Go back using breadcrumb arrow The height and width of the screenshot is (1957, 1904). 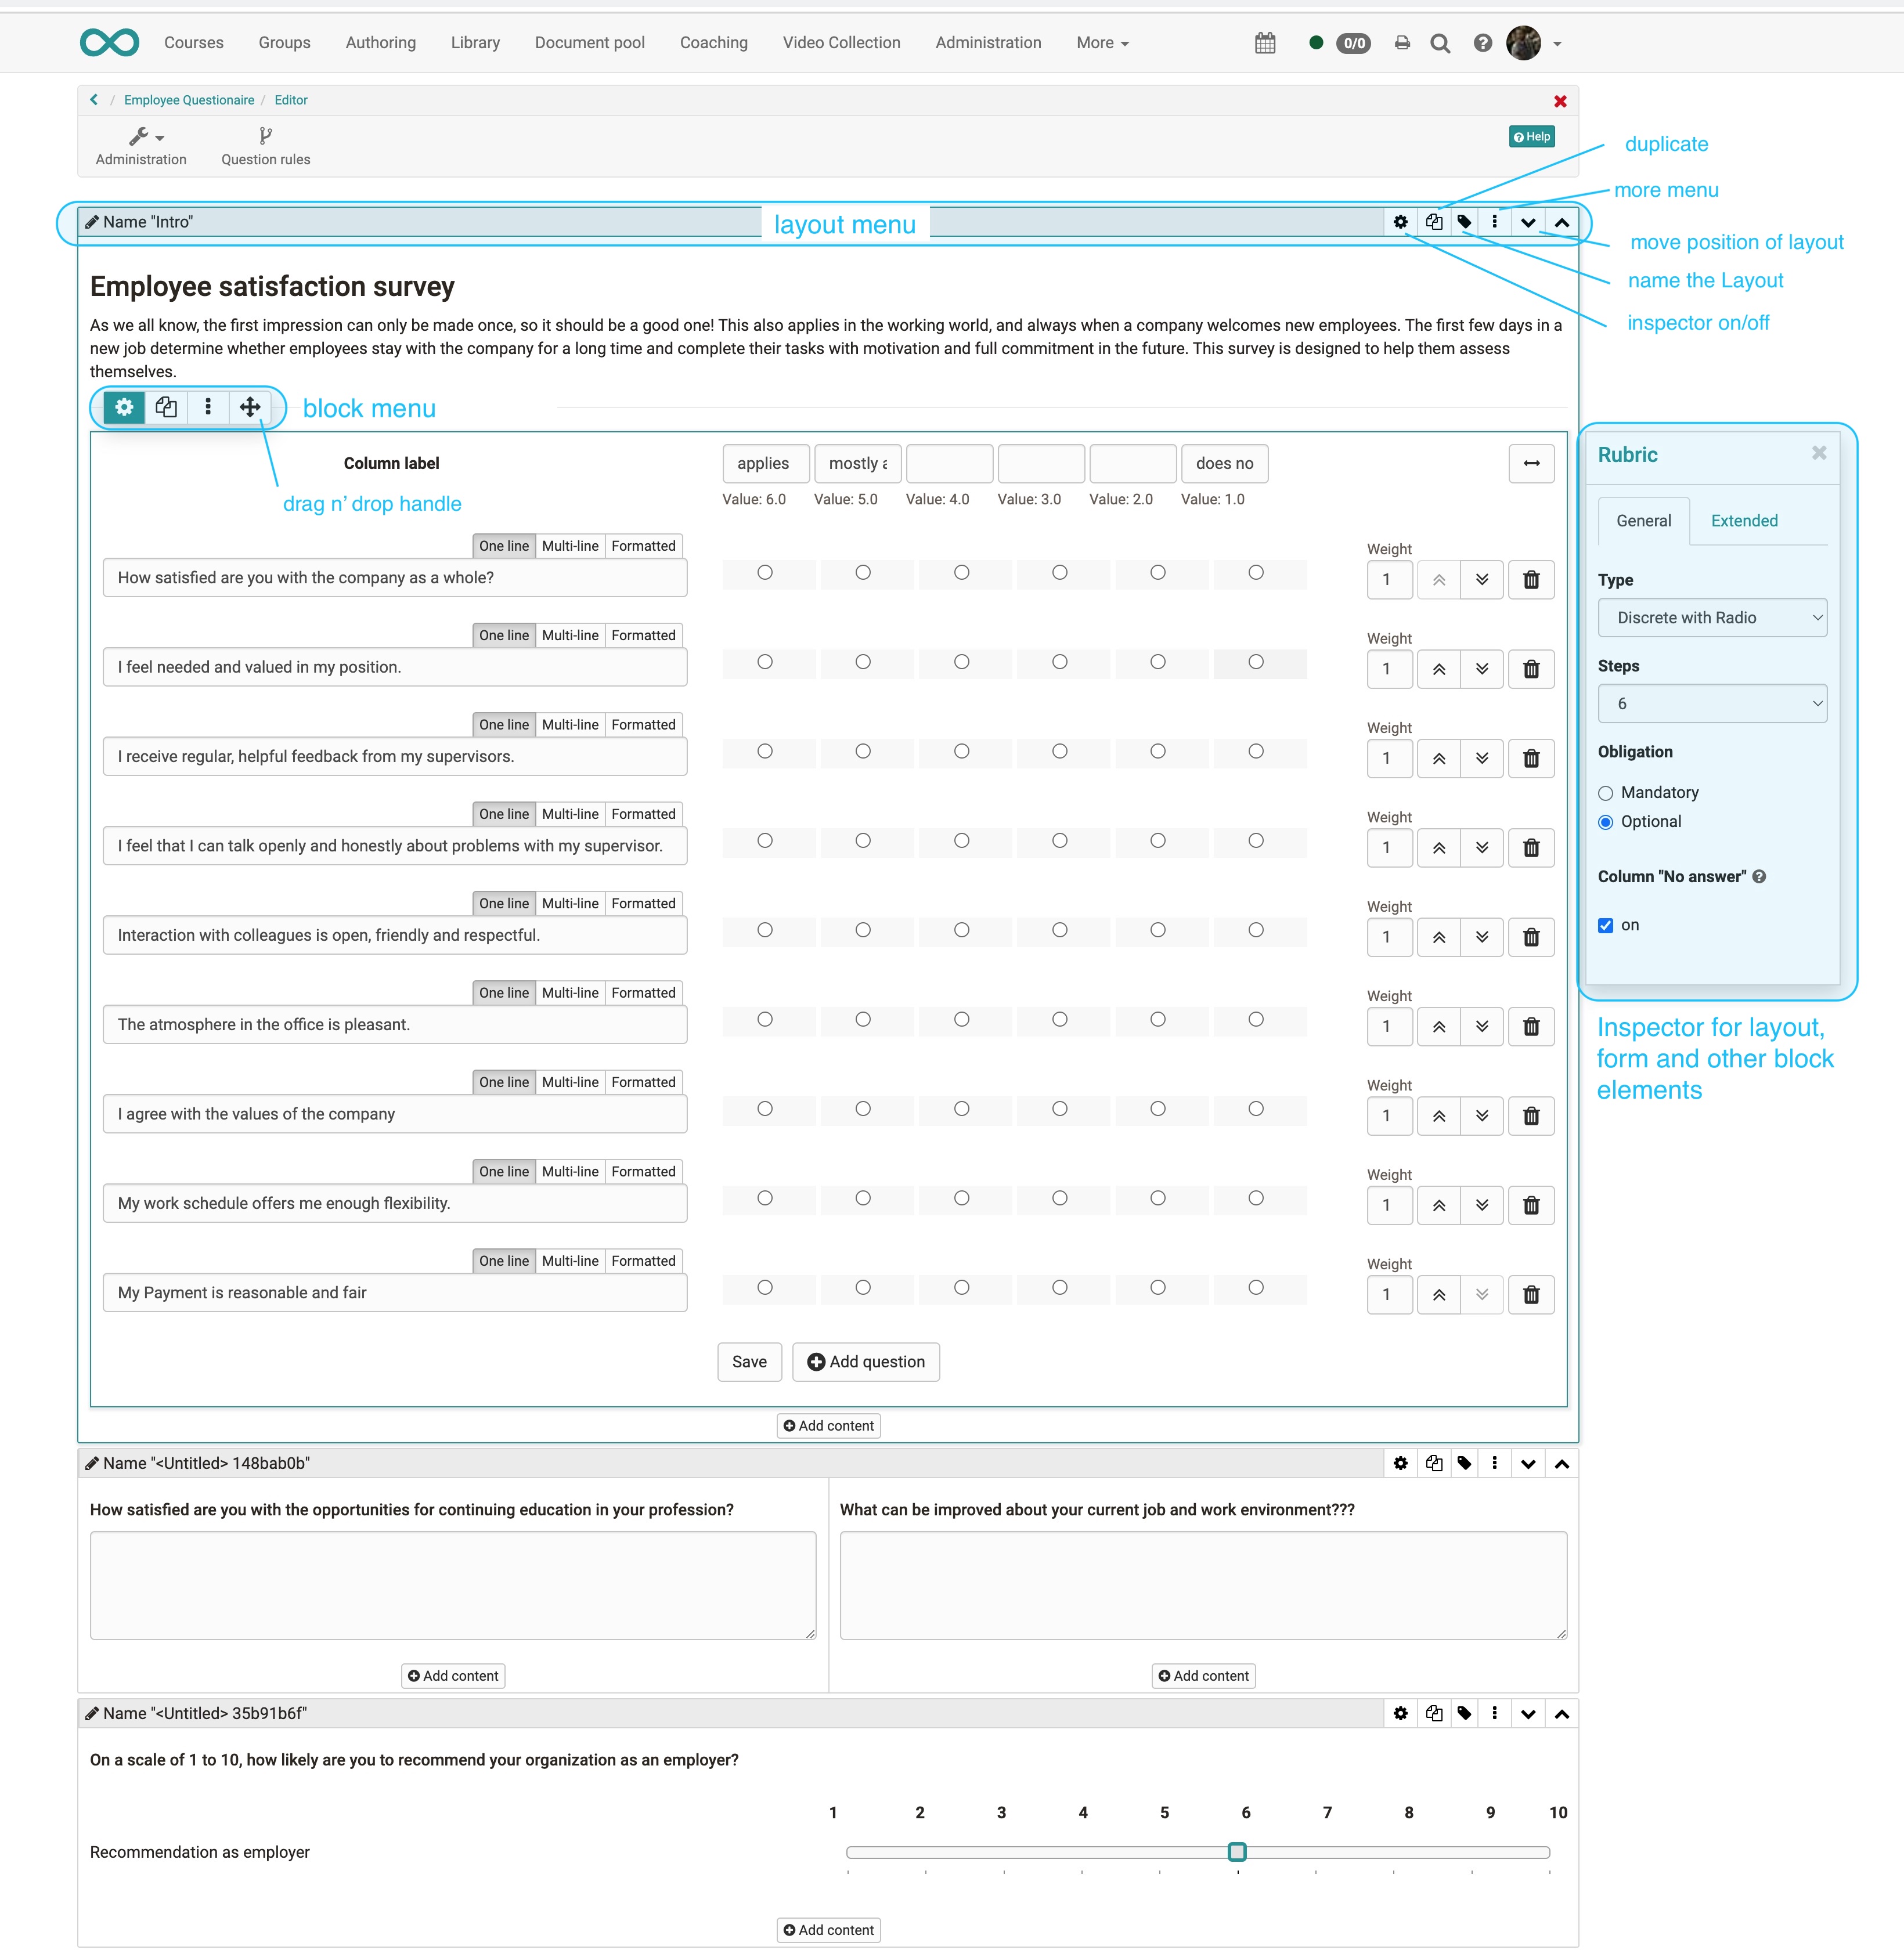pos(94,100)
